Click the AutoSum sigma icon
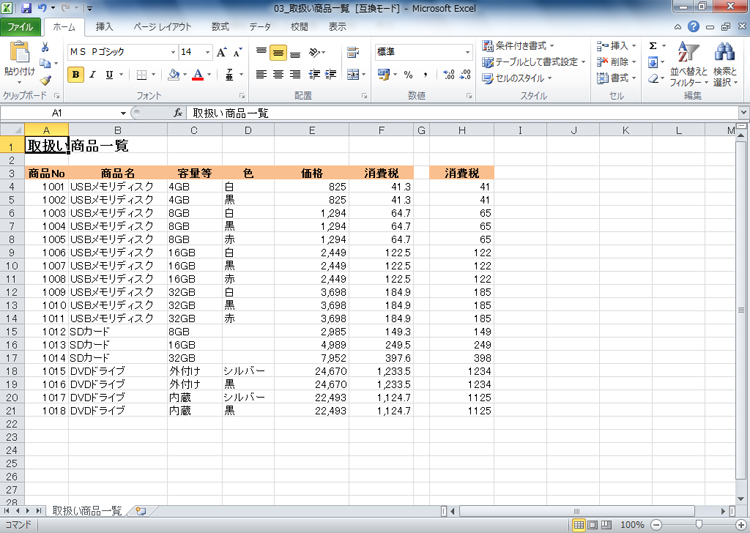This screenshot has width=750, height=533. (653, 46)
